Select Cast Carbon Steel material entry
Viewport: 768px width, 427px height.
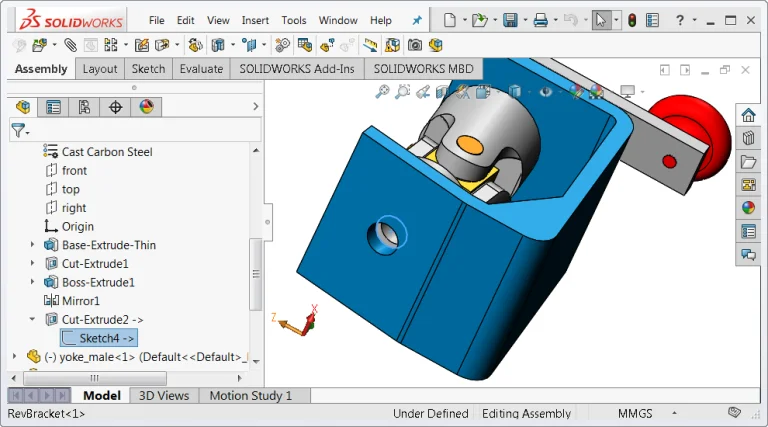(x=106, y=152)
